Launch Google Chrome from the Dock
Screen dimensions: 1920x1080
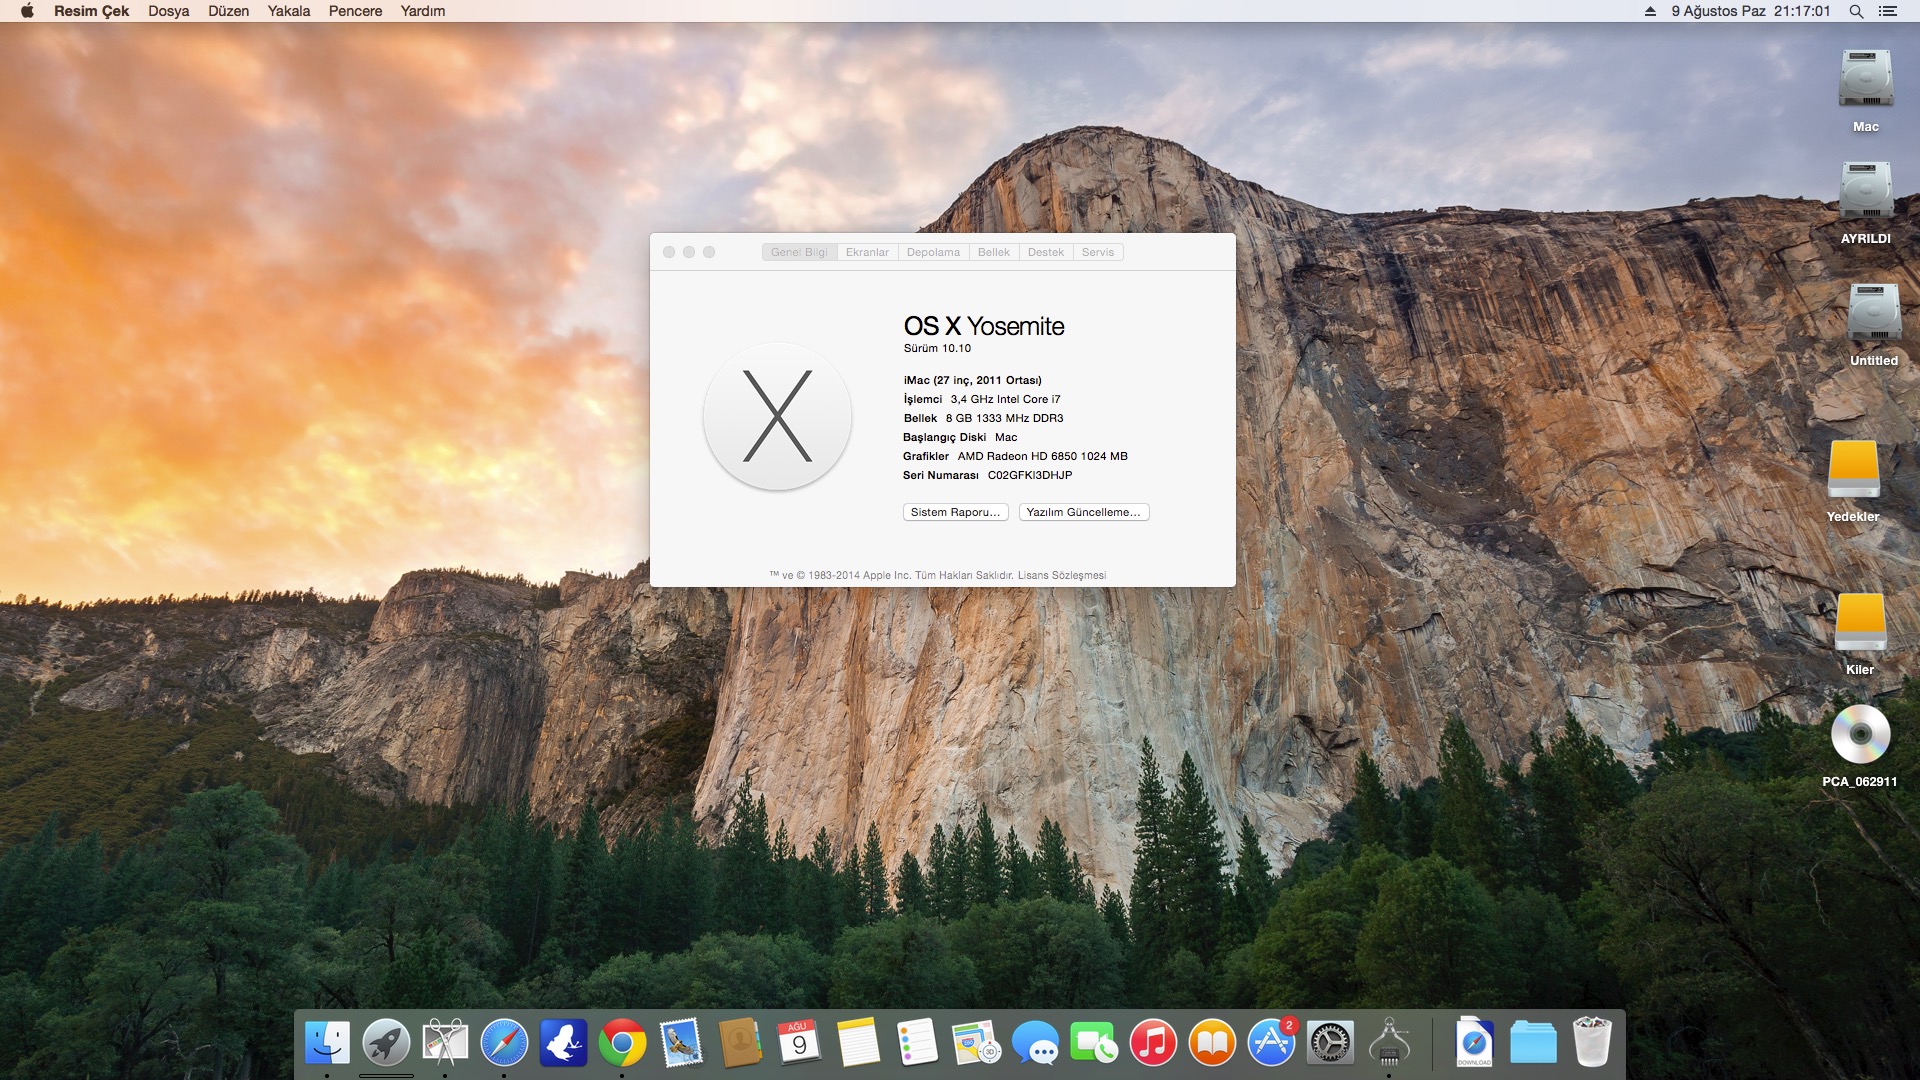click(x=622, y=1043)
